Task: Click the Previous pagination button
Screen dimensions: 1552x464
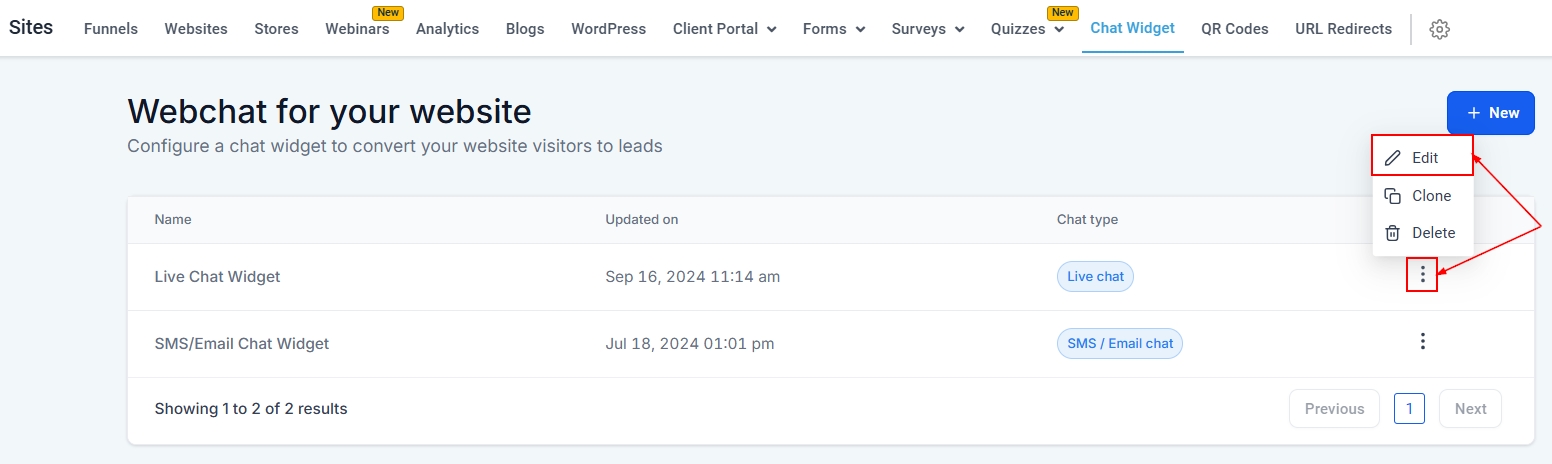Action: tap(1334, 409)
